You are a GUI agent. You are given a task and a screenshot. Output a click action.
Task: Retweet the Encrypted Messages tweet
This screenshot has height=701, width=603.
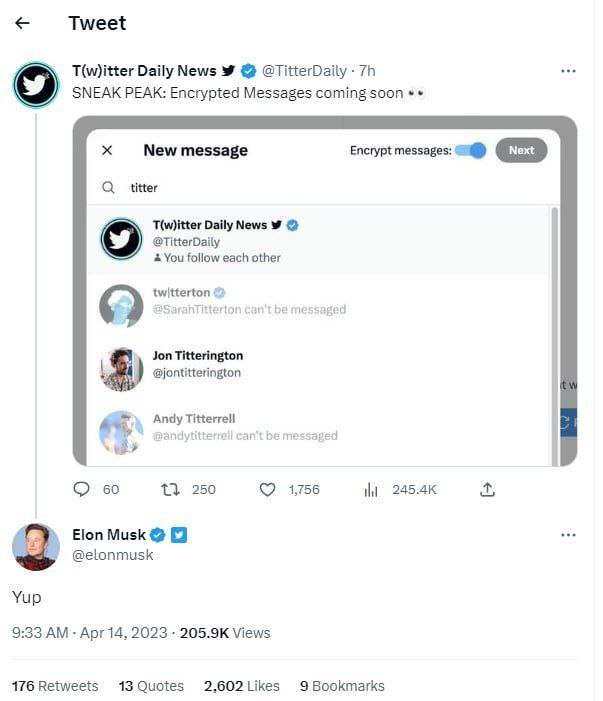coord(170,489)
